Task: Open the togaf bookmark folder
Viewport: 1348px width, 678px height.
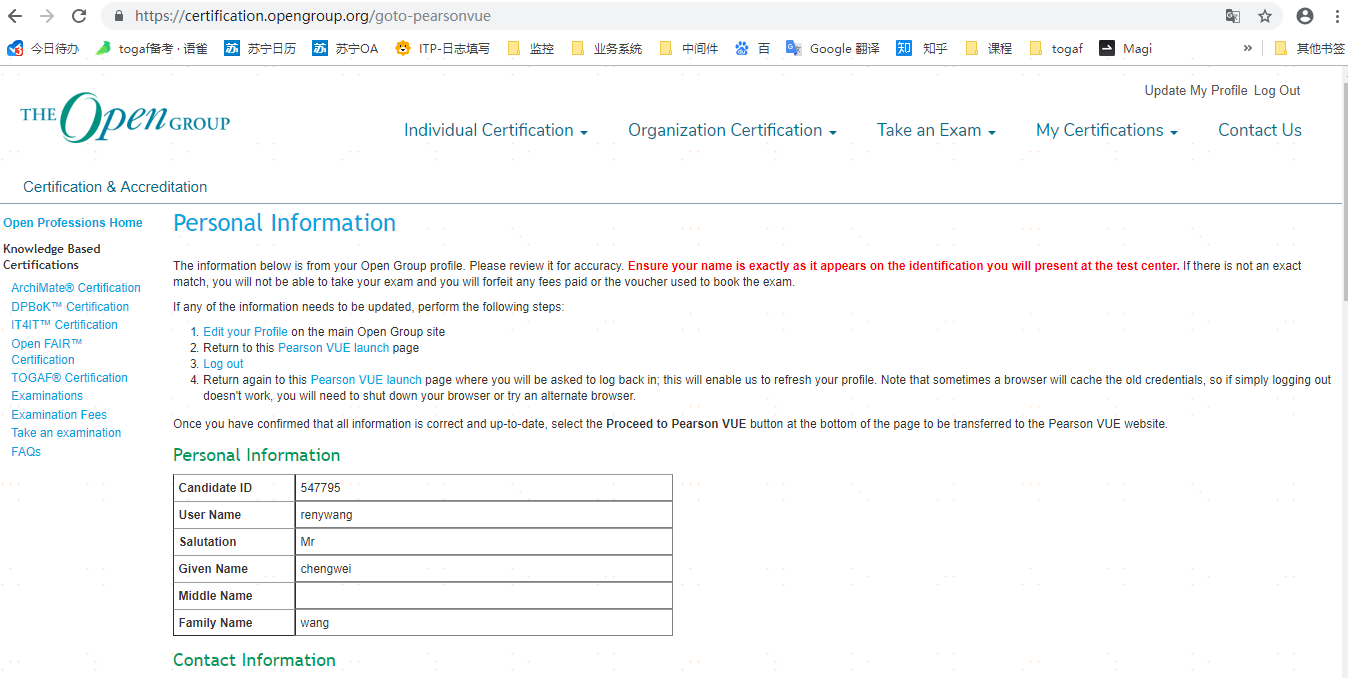Action: (1056, 48)
